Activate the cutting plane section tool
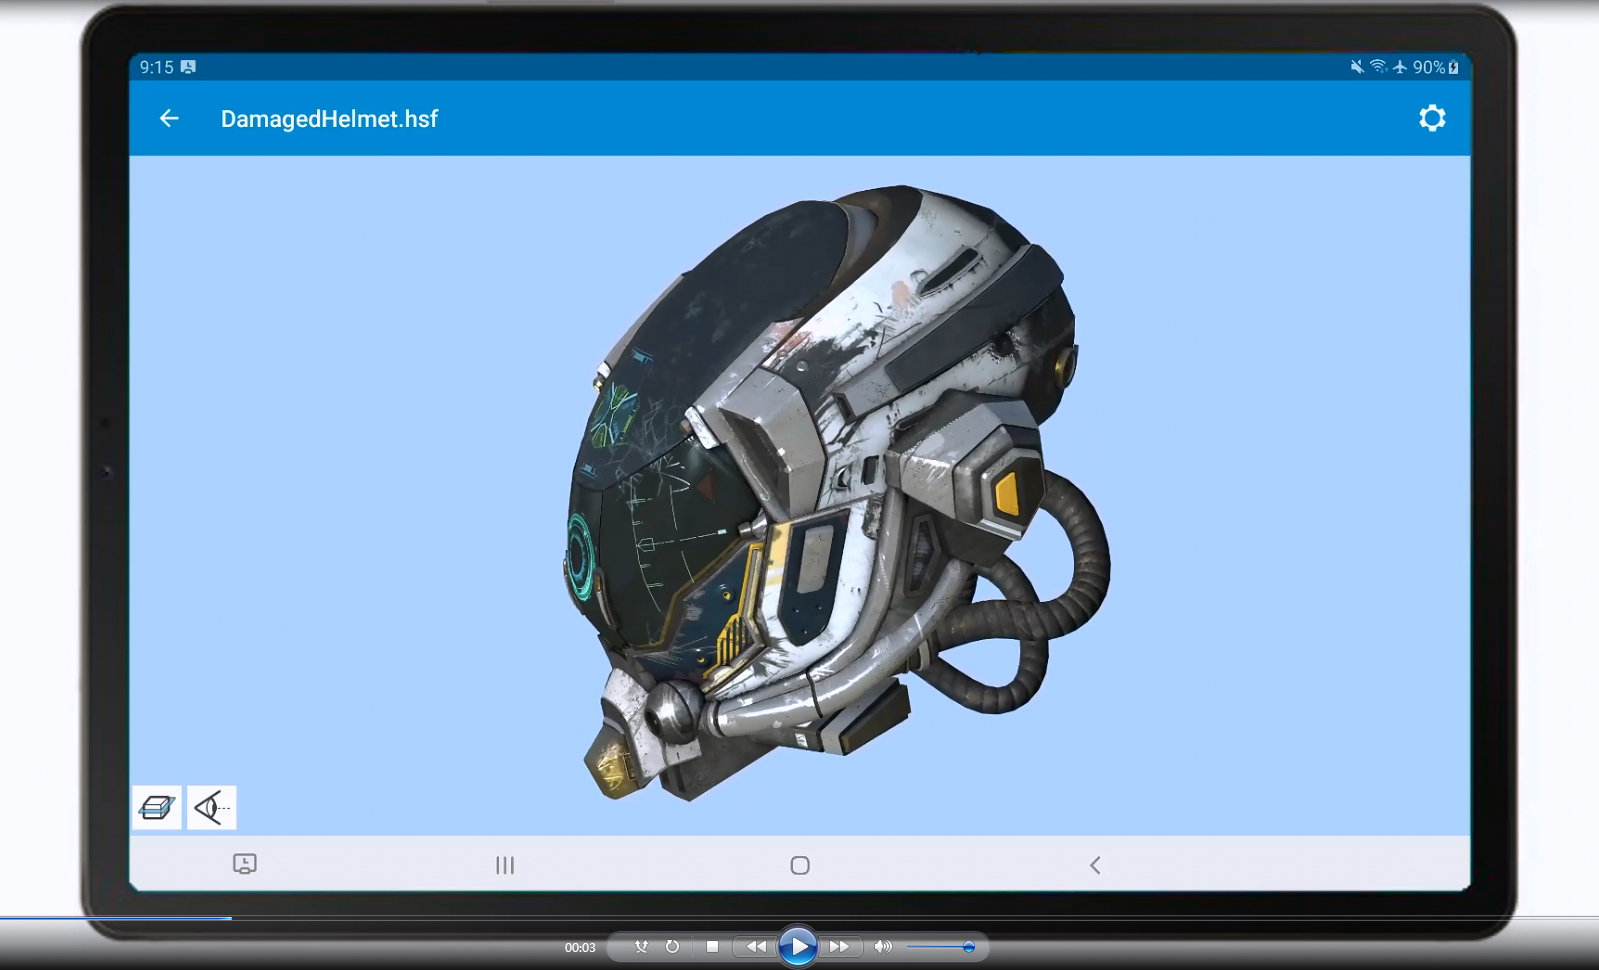The image size is (1599, 970). pos(157,807)
